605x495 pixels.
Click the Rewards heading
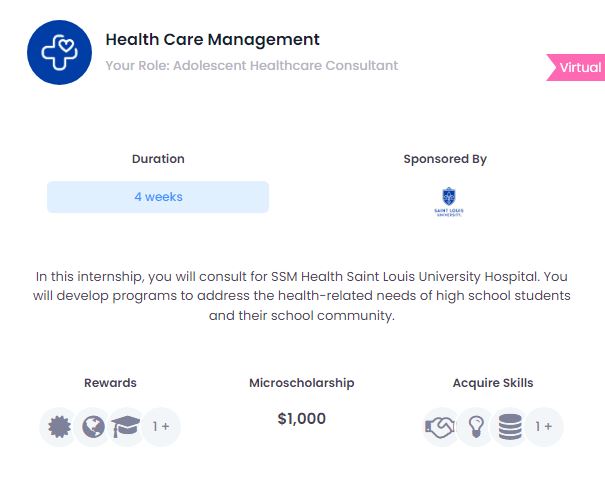(x=110, y=383)
